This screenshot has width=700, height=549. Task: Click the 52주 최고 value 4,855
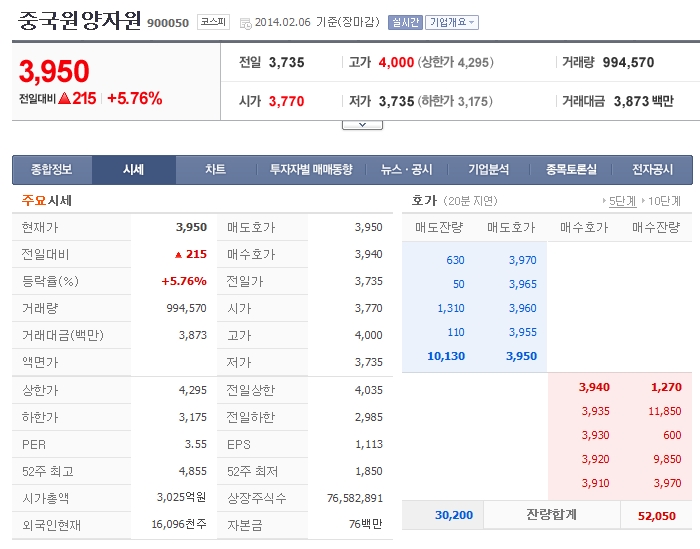[193, 471]
